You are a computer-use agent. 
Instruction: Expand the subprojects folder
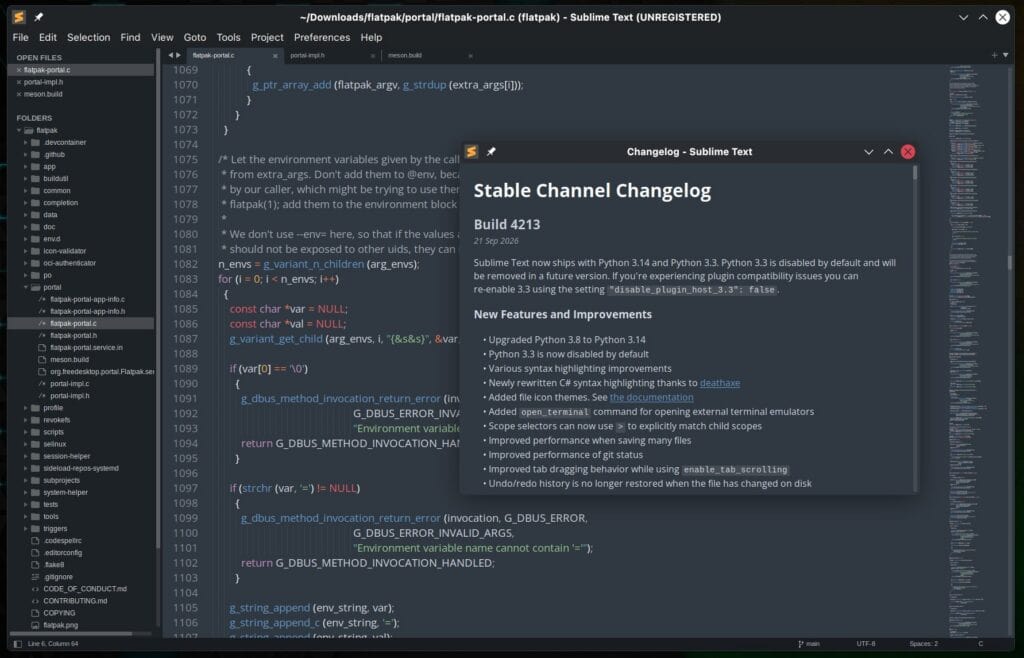[26, 480]
